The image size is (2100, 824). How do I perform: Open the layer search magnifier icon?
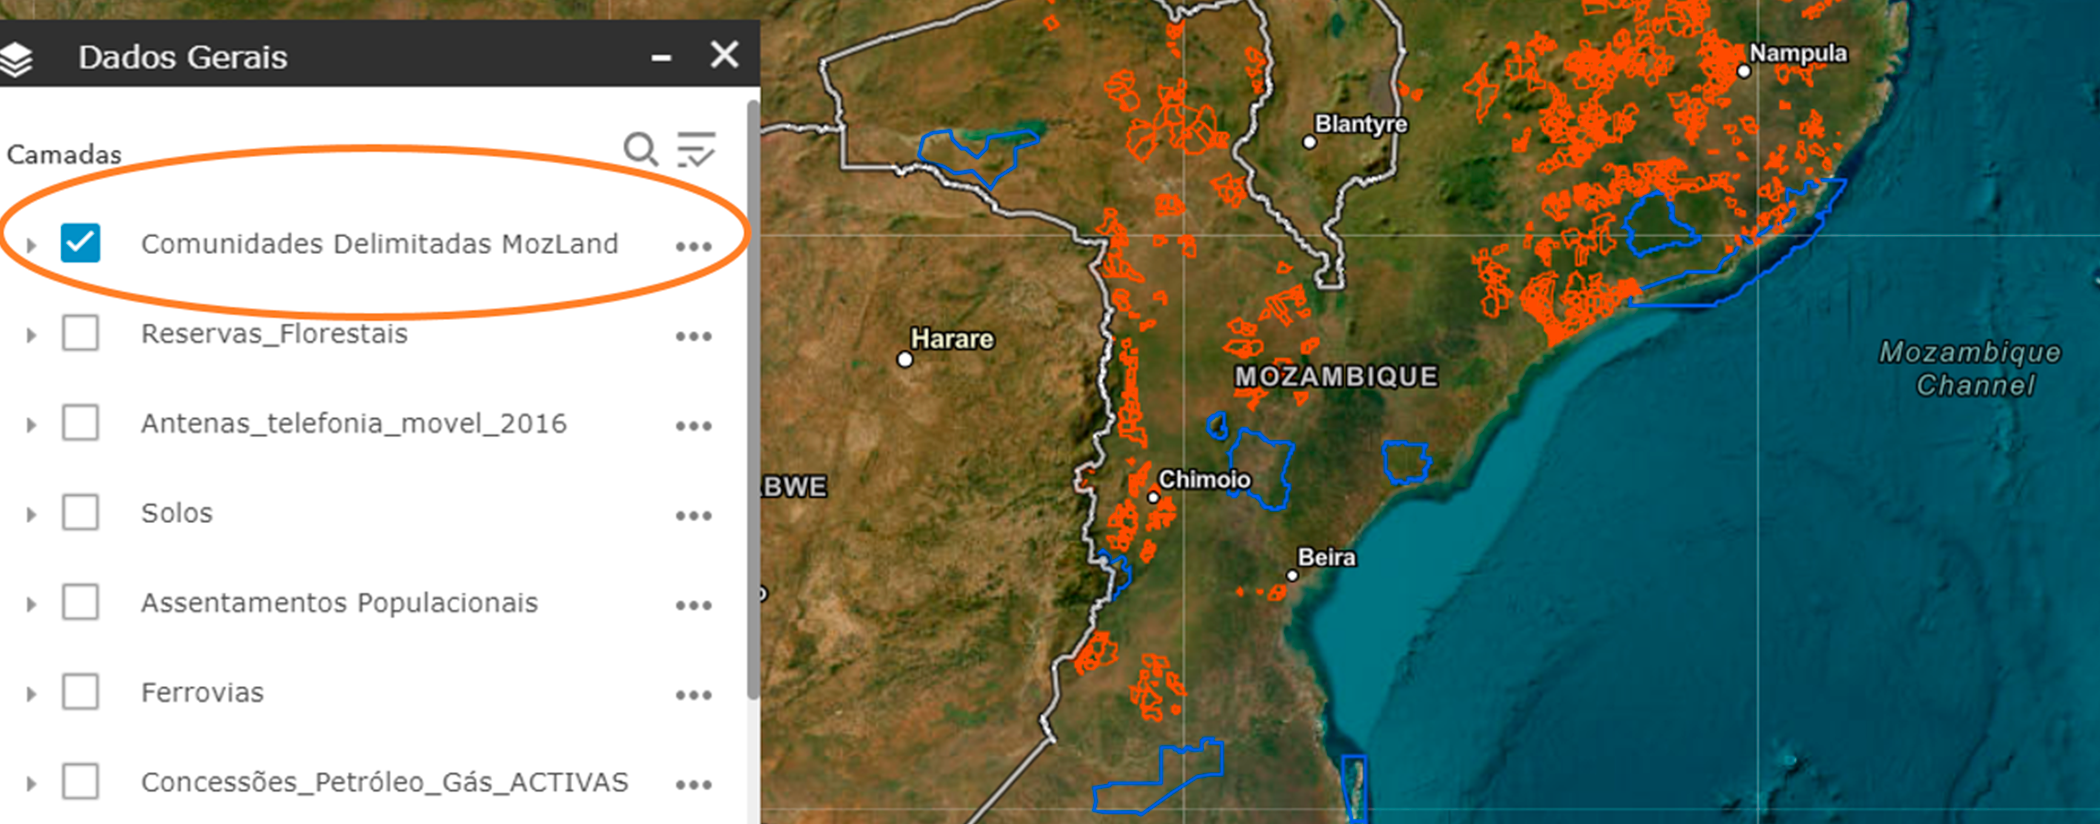[x=640, y=150]
